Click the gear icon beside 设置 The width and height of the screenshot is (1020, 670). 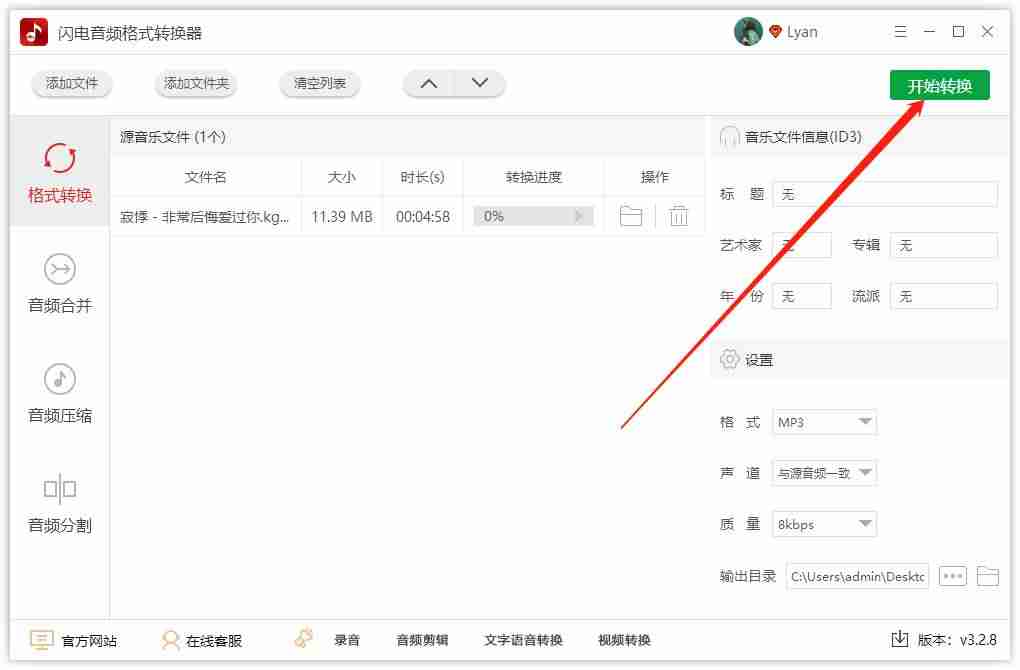(x=729, y=359)
